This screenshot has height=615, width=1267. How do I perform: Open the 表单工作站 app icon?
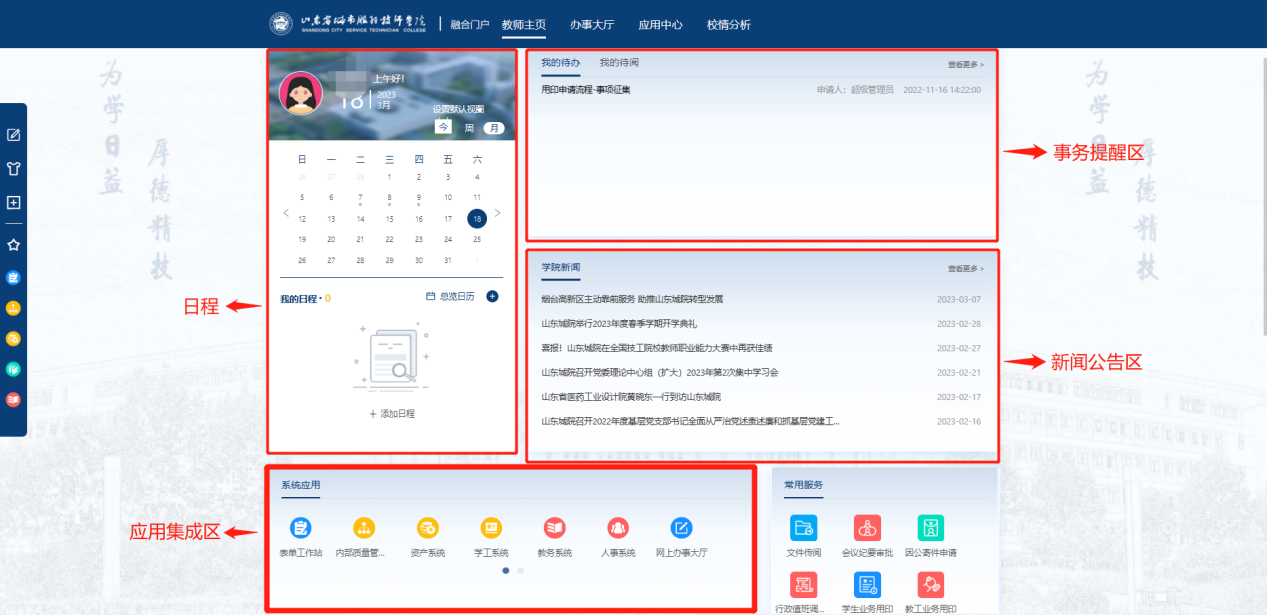(300, 528)
